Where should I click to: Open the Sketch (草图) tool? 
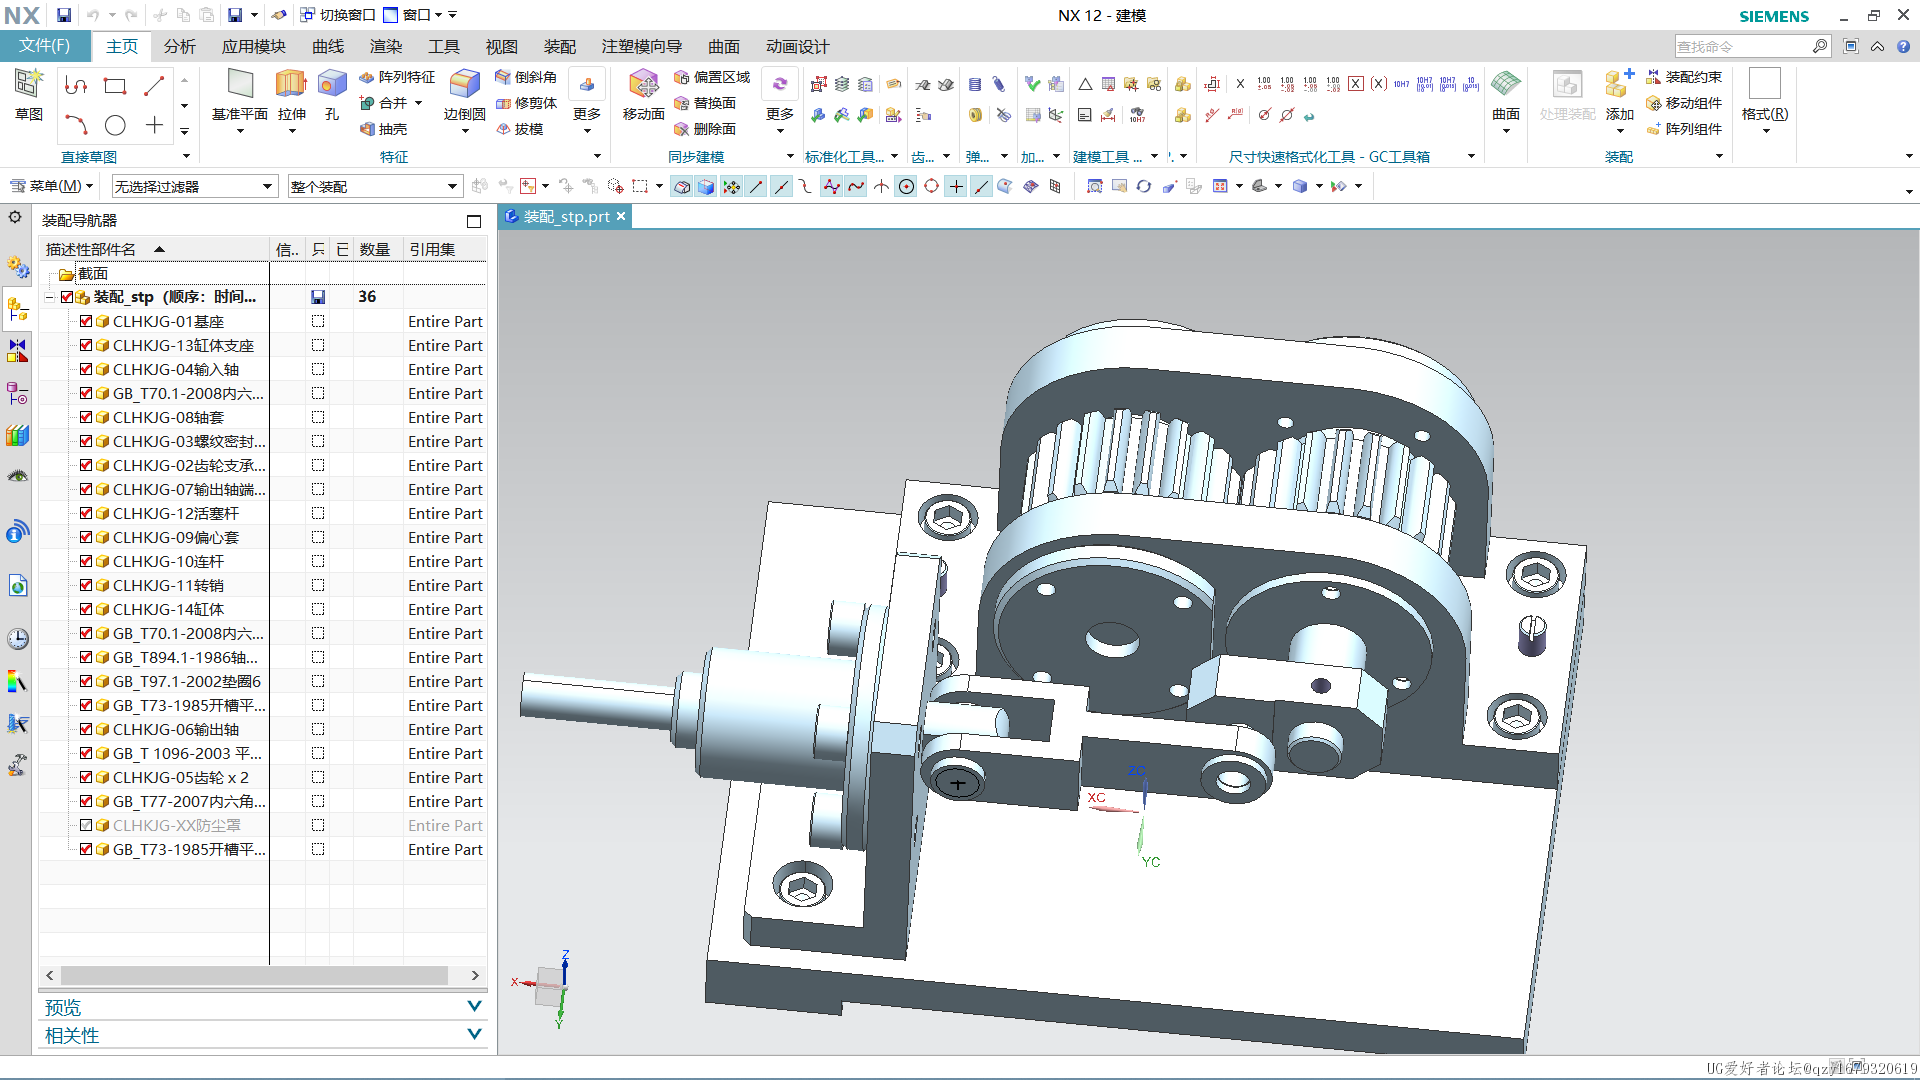pyautogui.click(x=29, y=95)
